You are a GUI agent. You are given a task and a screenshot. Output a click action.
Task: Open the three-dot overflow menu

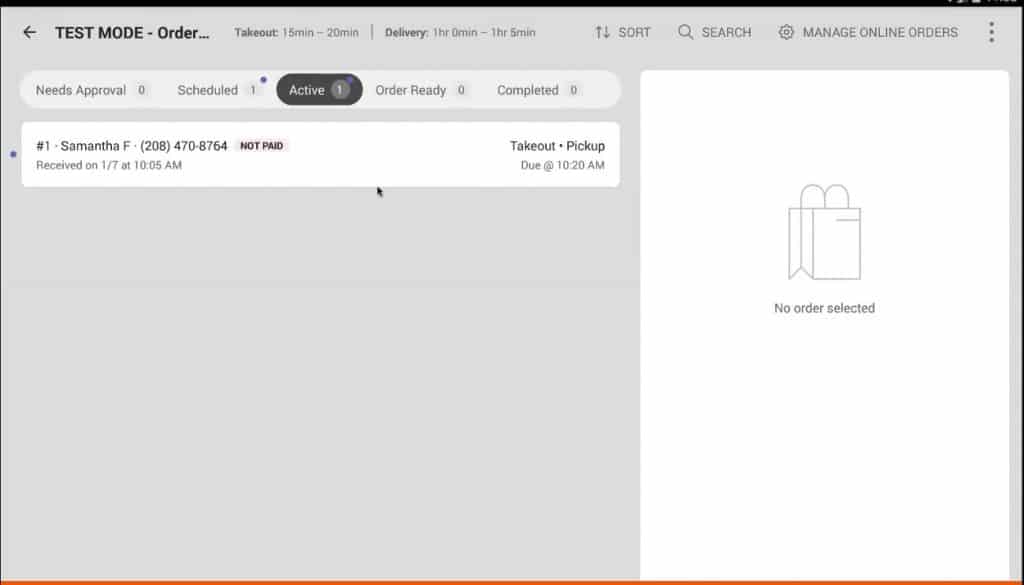[x=991, y=32]
